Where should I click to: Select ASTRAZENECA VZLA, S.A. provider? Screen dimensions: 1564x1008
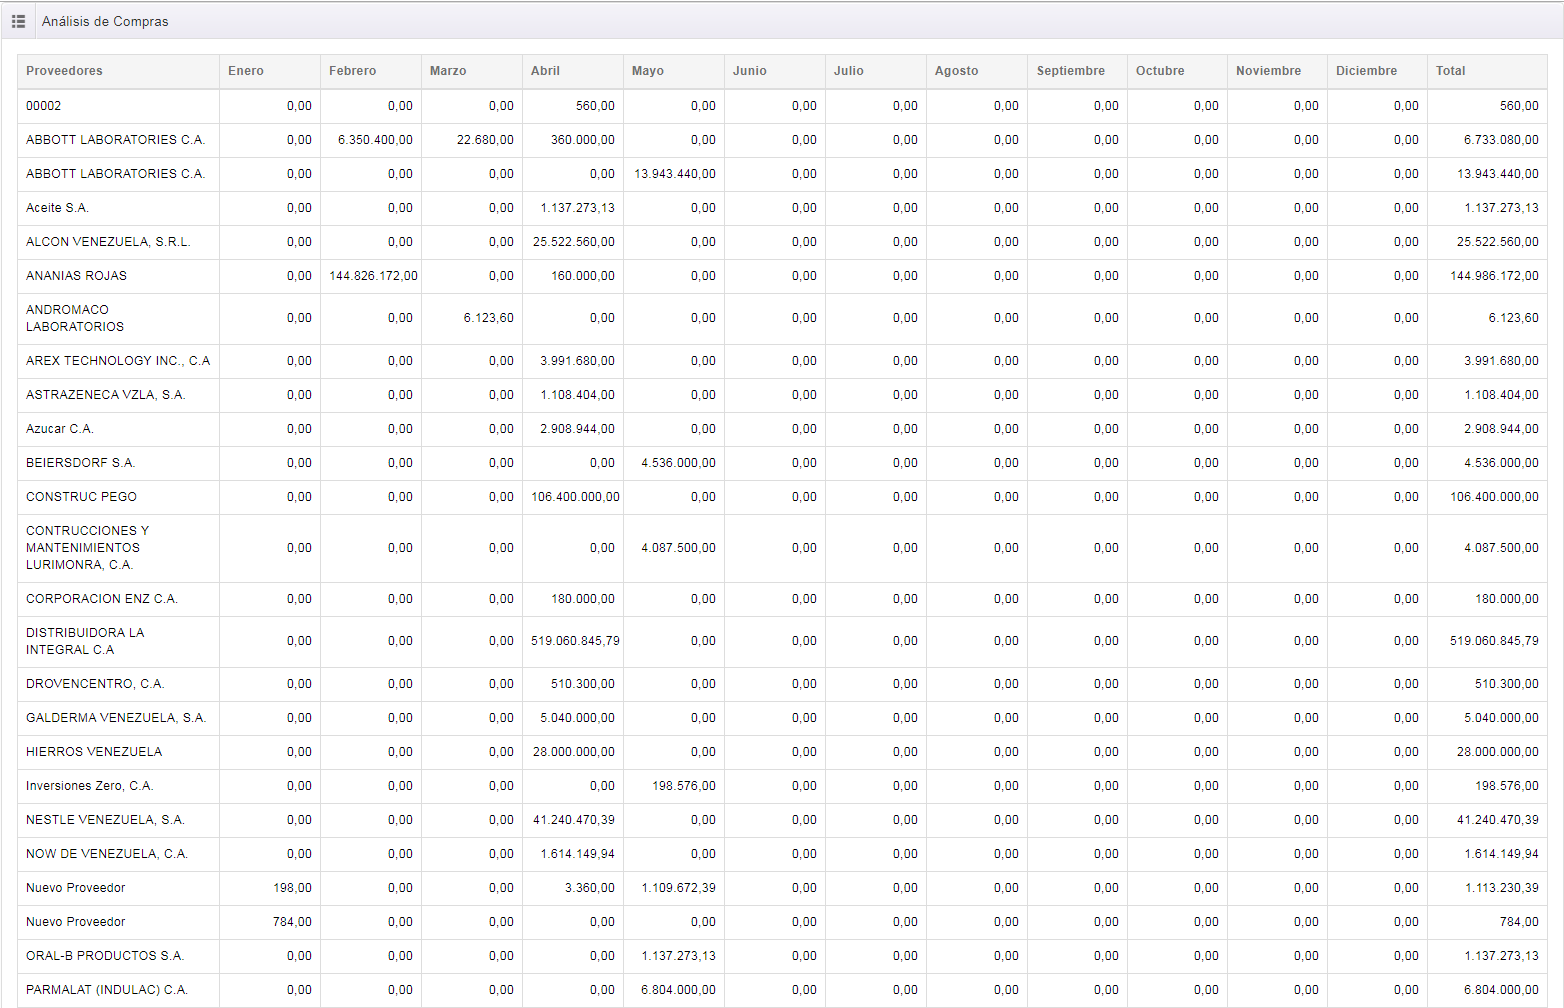pyautogui.click(x=106, y=395)
